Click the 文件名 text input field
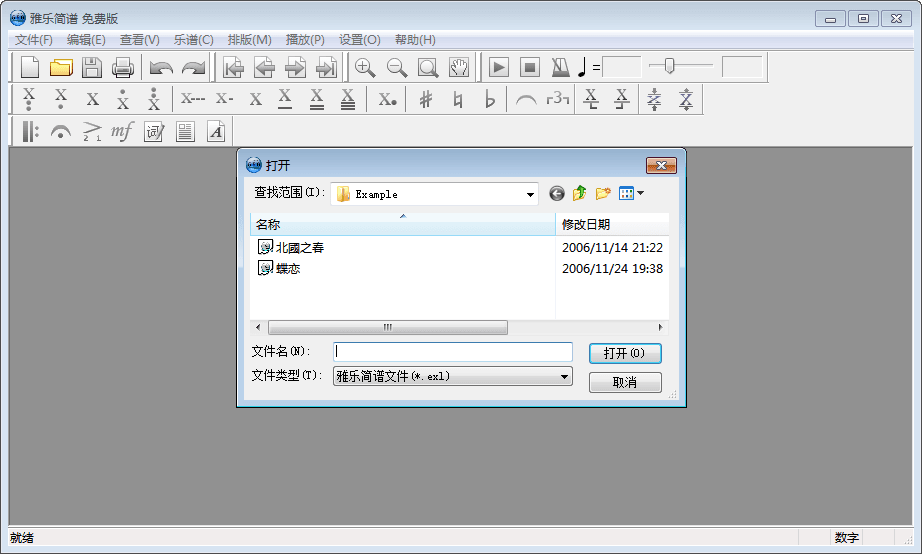The height and width of the screenshot is (554, 922). 453,352
